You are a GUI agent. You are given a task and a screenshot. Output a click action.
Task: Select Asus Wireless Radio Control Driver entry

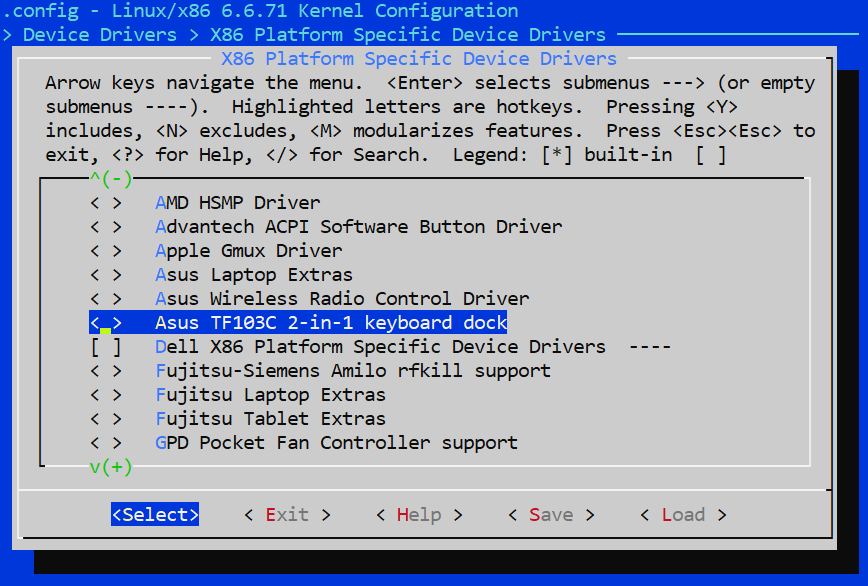pyautogui.click(x=342, y=299)
